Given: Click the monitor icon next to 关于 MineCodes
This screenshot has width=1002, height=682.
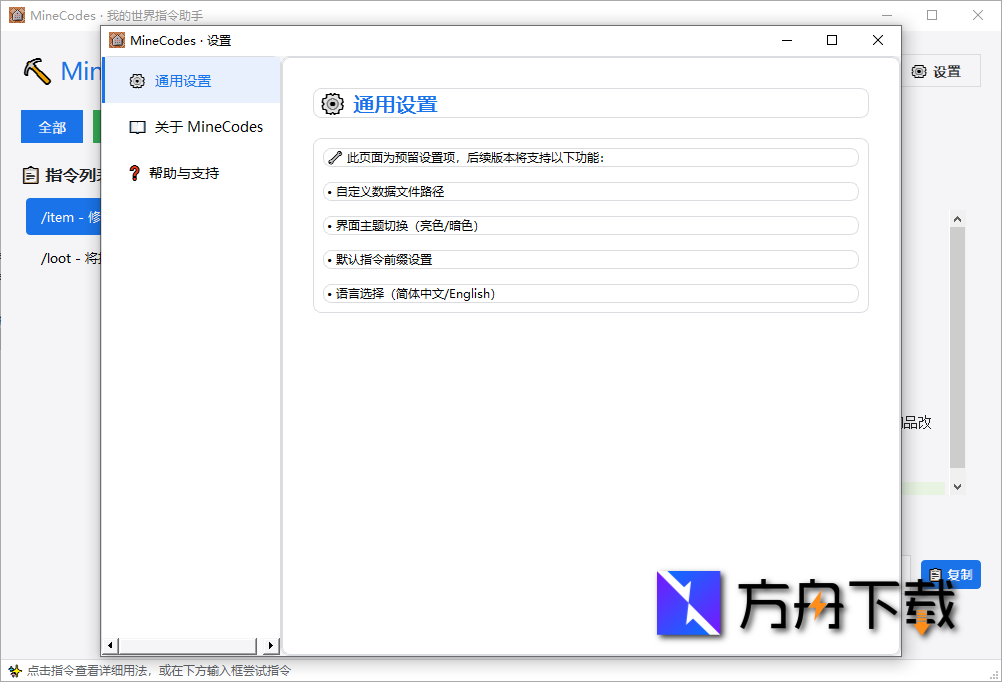Looking at the screenshot, I should [137, 127].
